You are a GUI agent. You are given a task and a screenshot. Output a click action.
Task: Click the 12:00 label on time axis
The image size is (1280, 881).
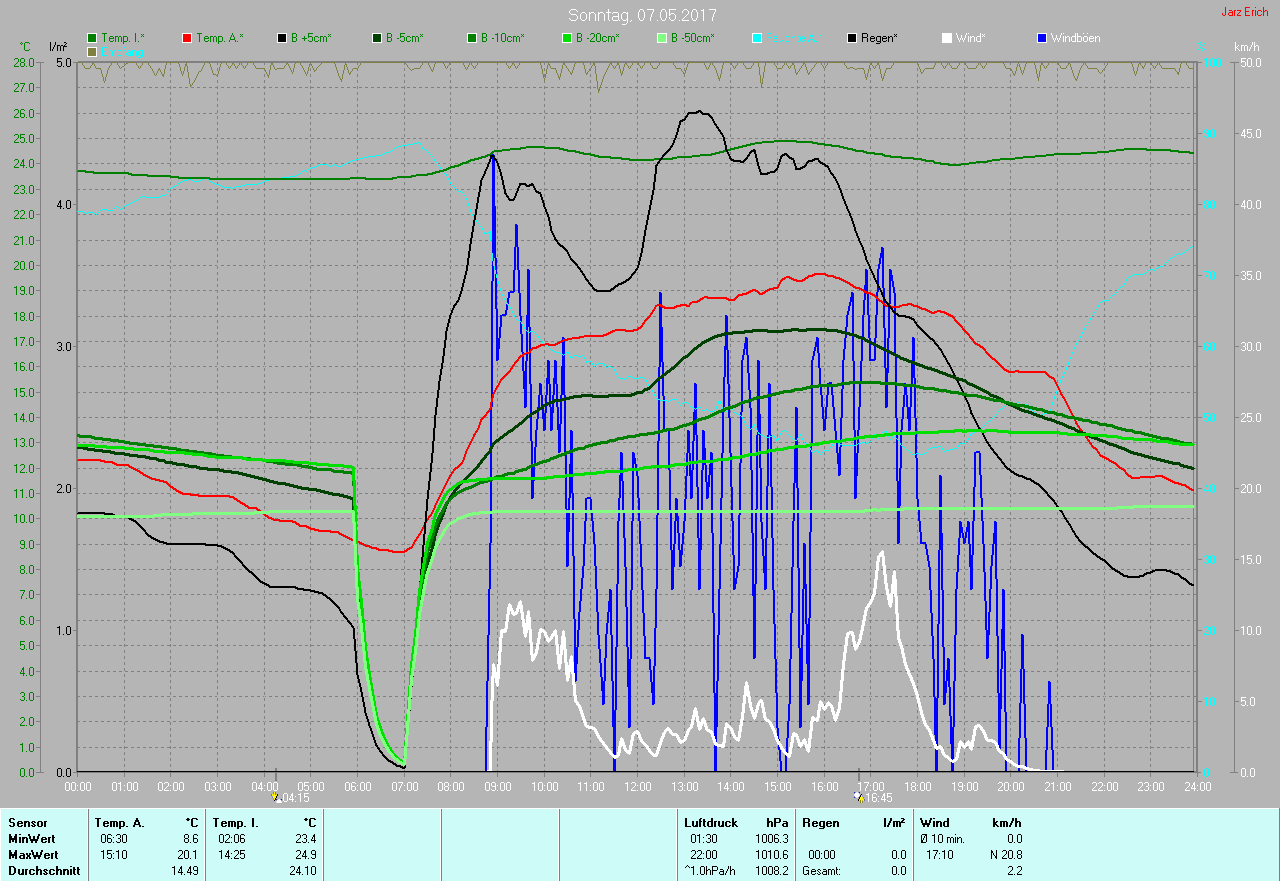pyautogui.click(x=637, y=787)
